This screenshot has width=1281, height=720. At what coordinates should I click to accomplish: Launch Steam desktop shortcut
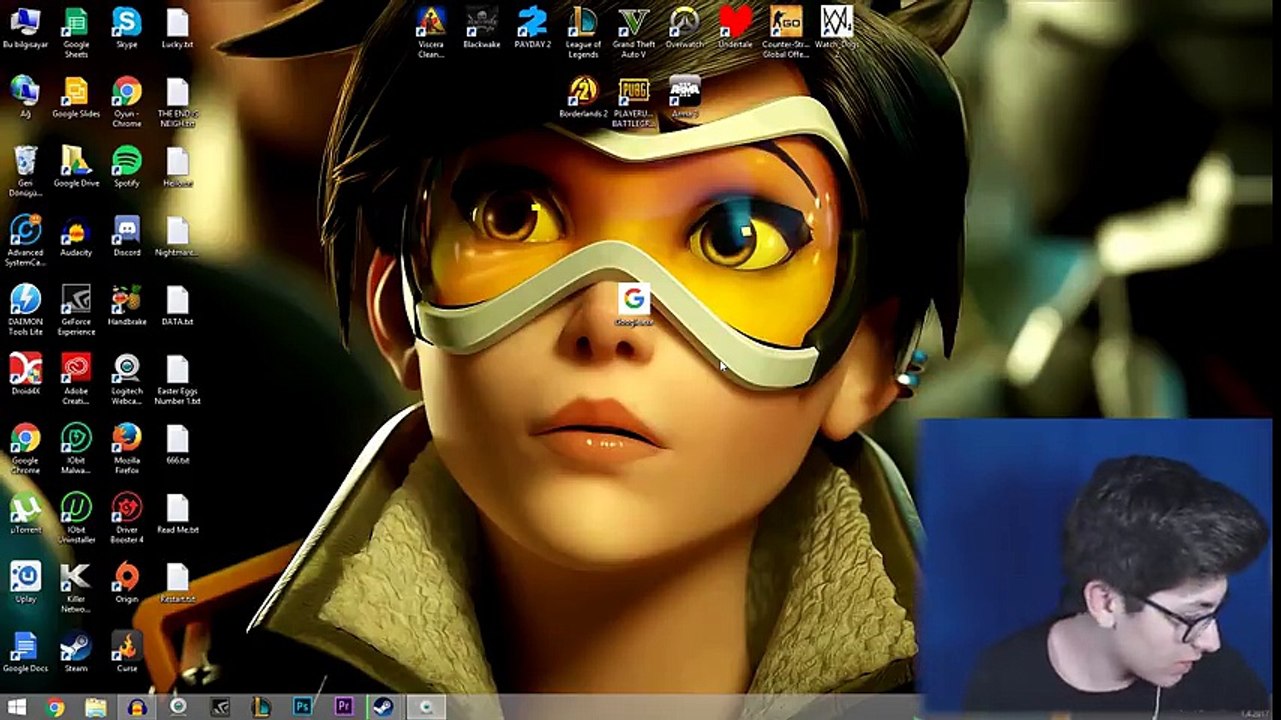coord(76,651)
